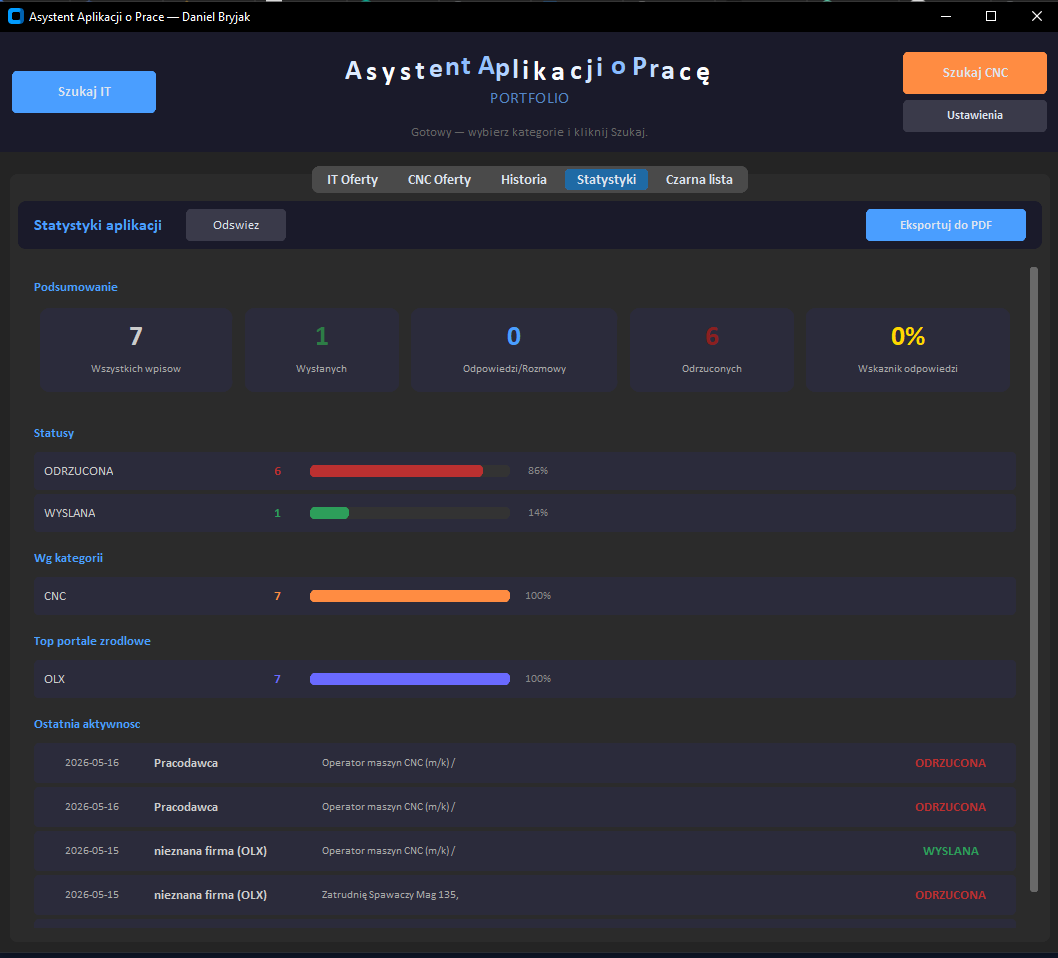Click the Wg kategorii section heading
The height and width of the screenshot is (958, 1058).
pos(68,558)
